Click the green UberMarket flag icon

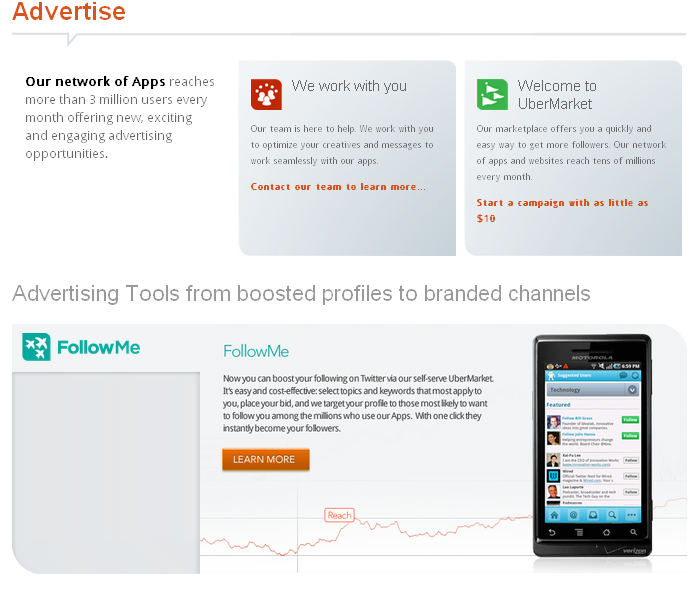click(x=492, y=94)
